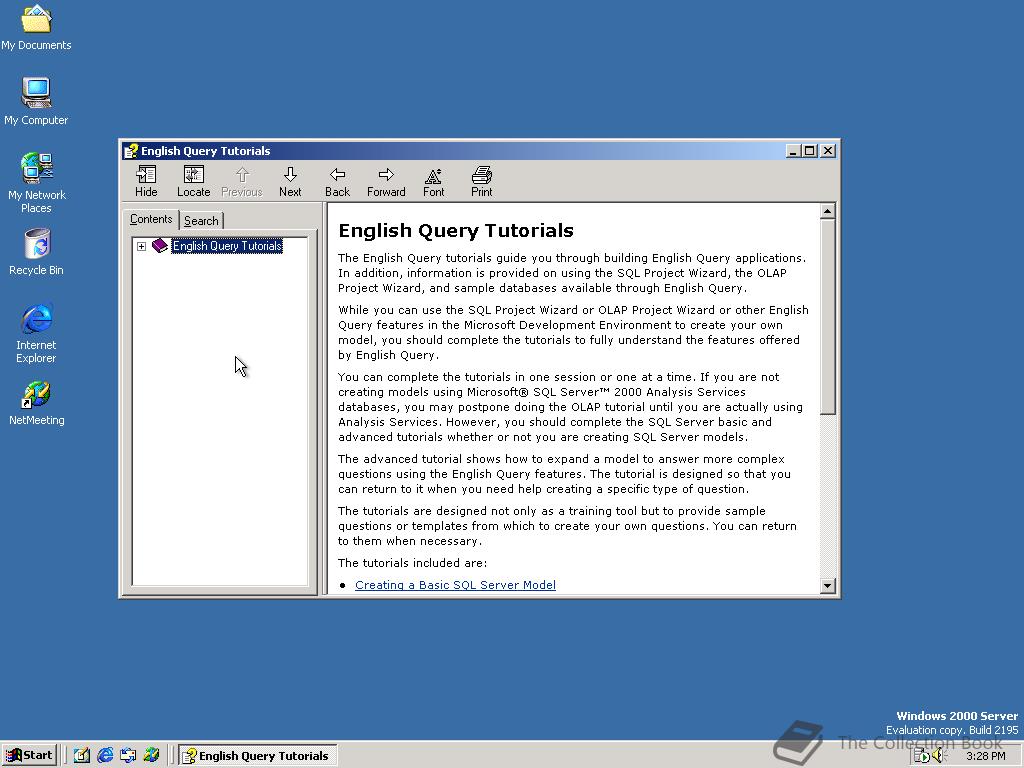Hide the navigation pane with Hide button
Screen dimensions: 1024x768
[146, 182]
